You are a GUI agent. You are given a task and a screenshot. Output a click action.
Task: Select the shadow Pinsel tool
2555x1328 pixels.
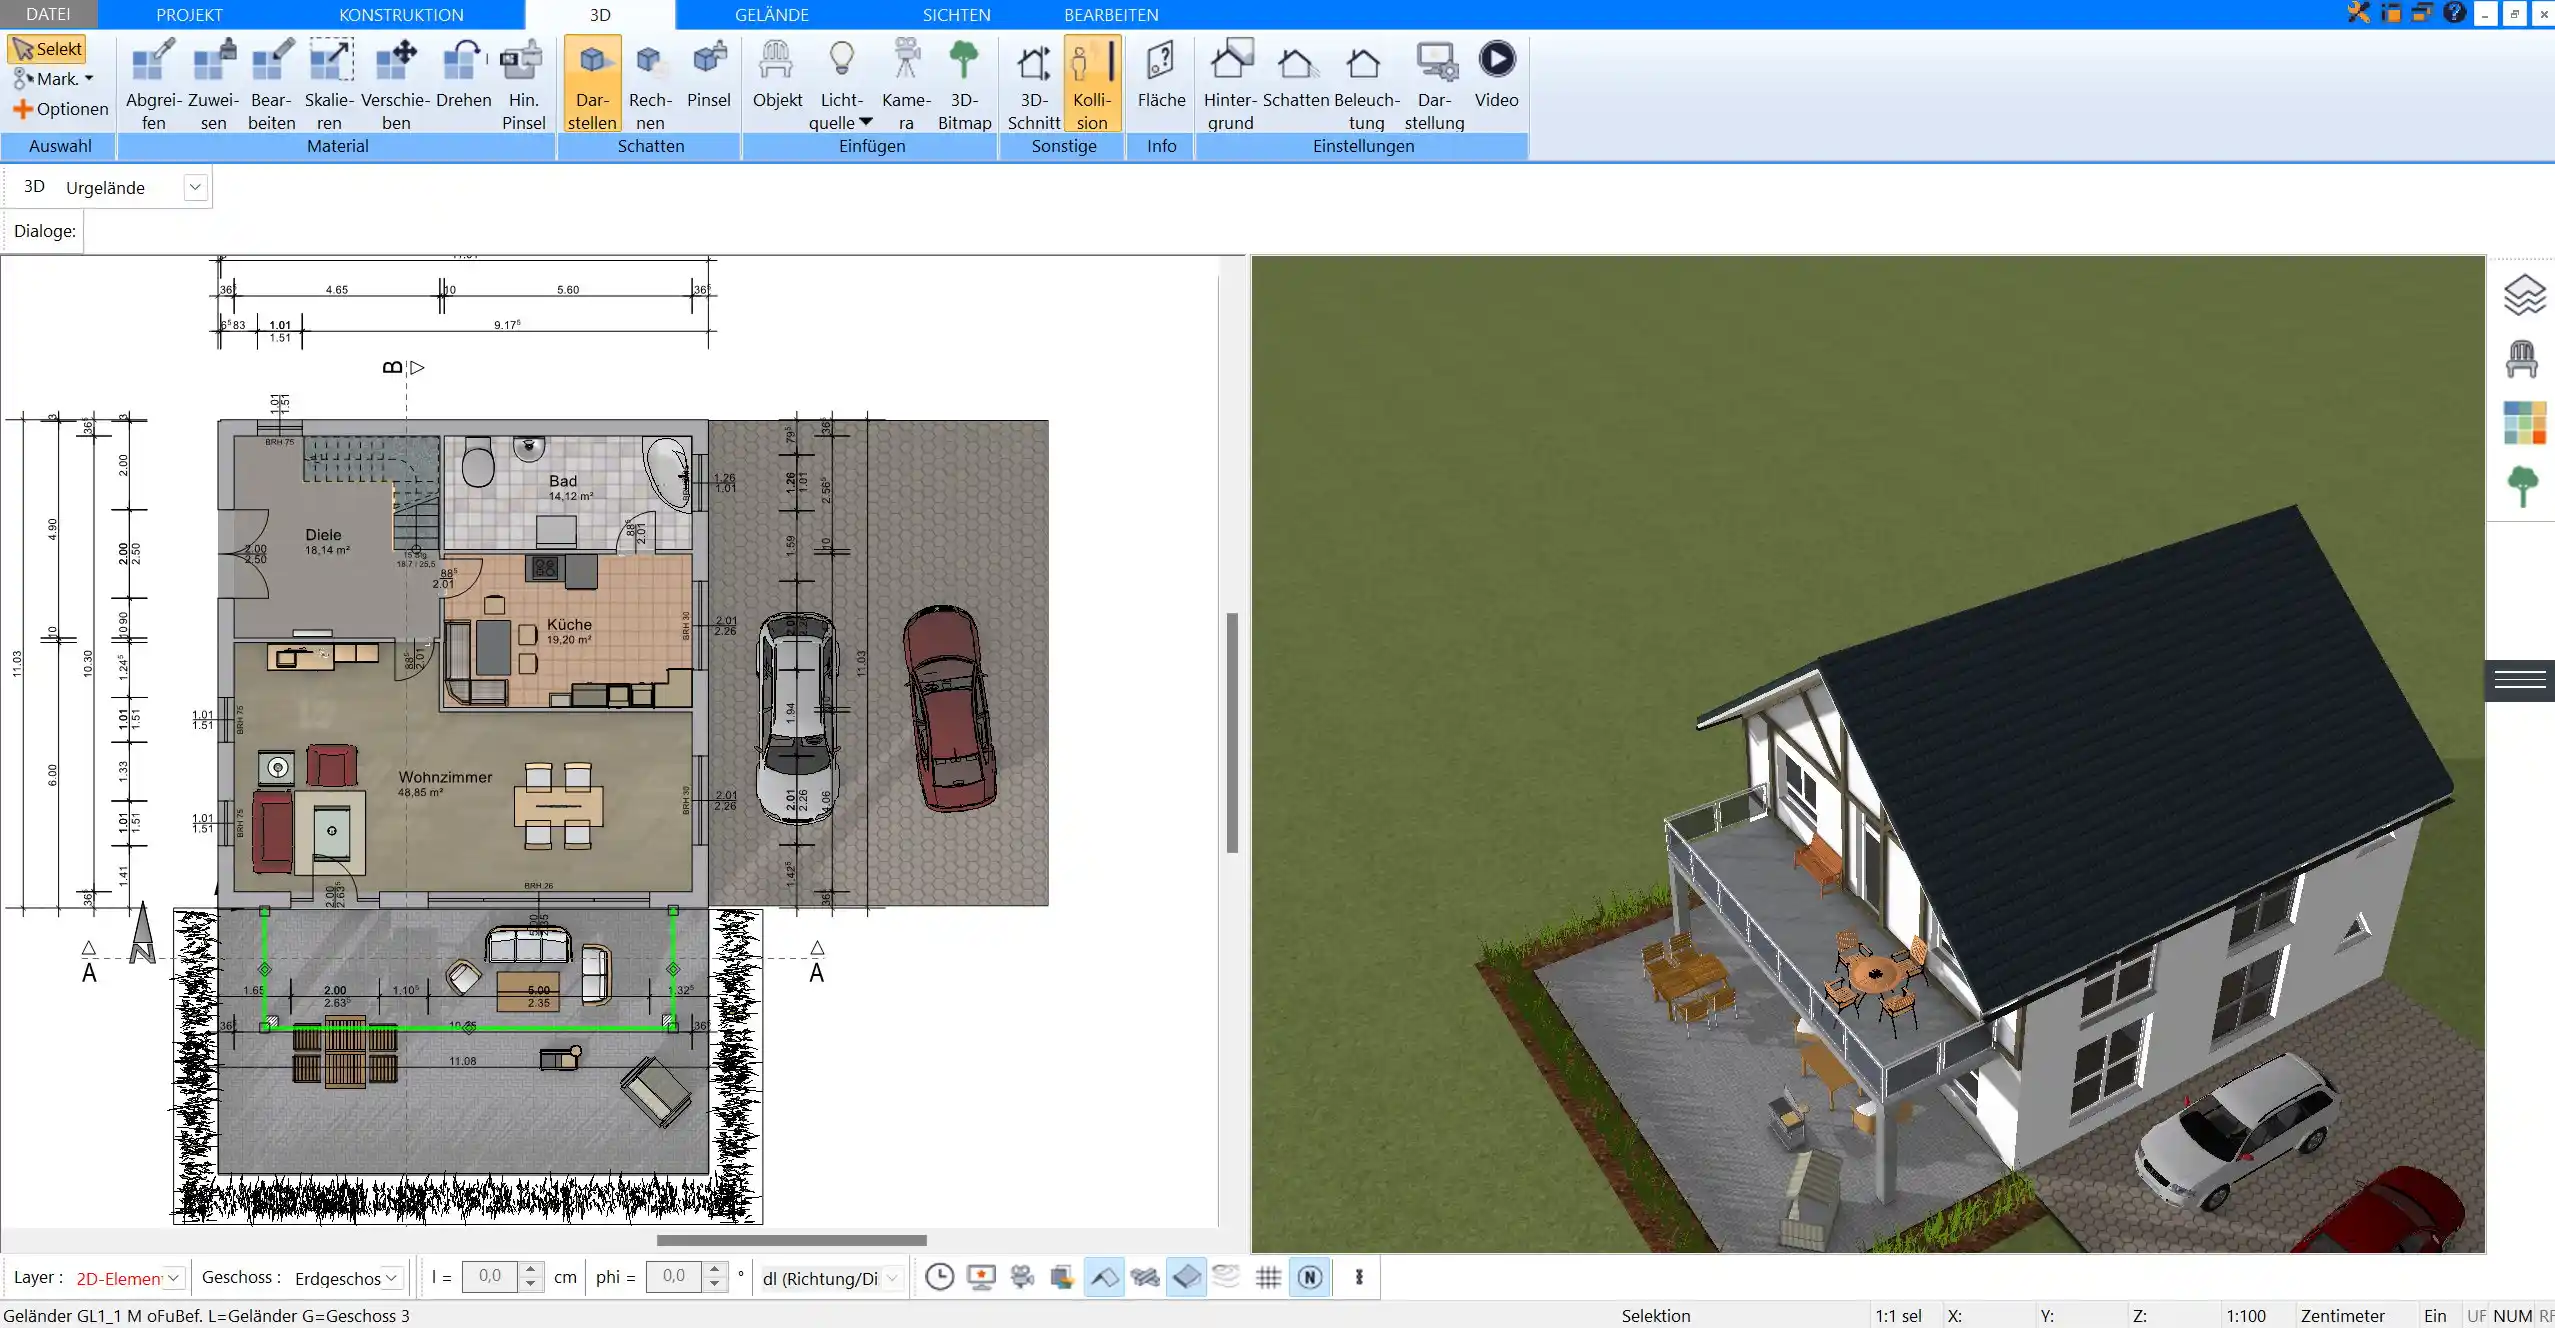(x=709, y=74)
